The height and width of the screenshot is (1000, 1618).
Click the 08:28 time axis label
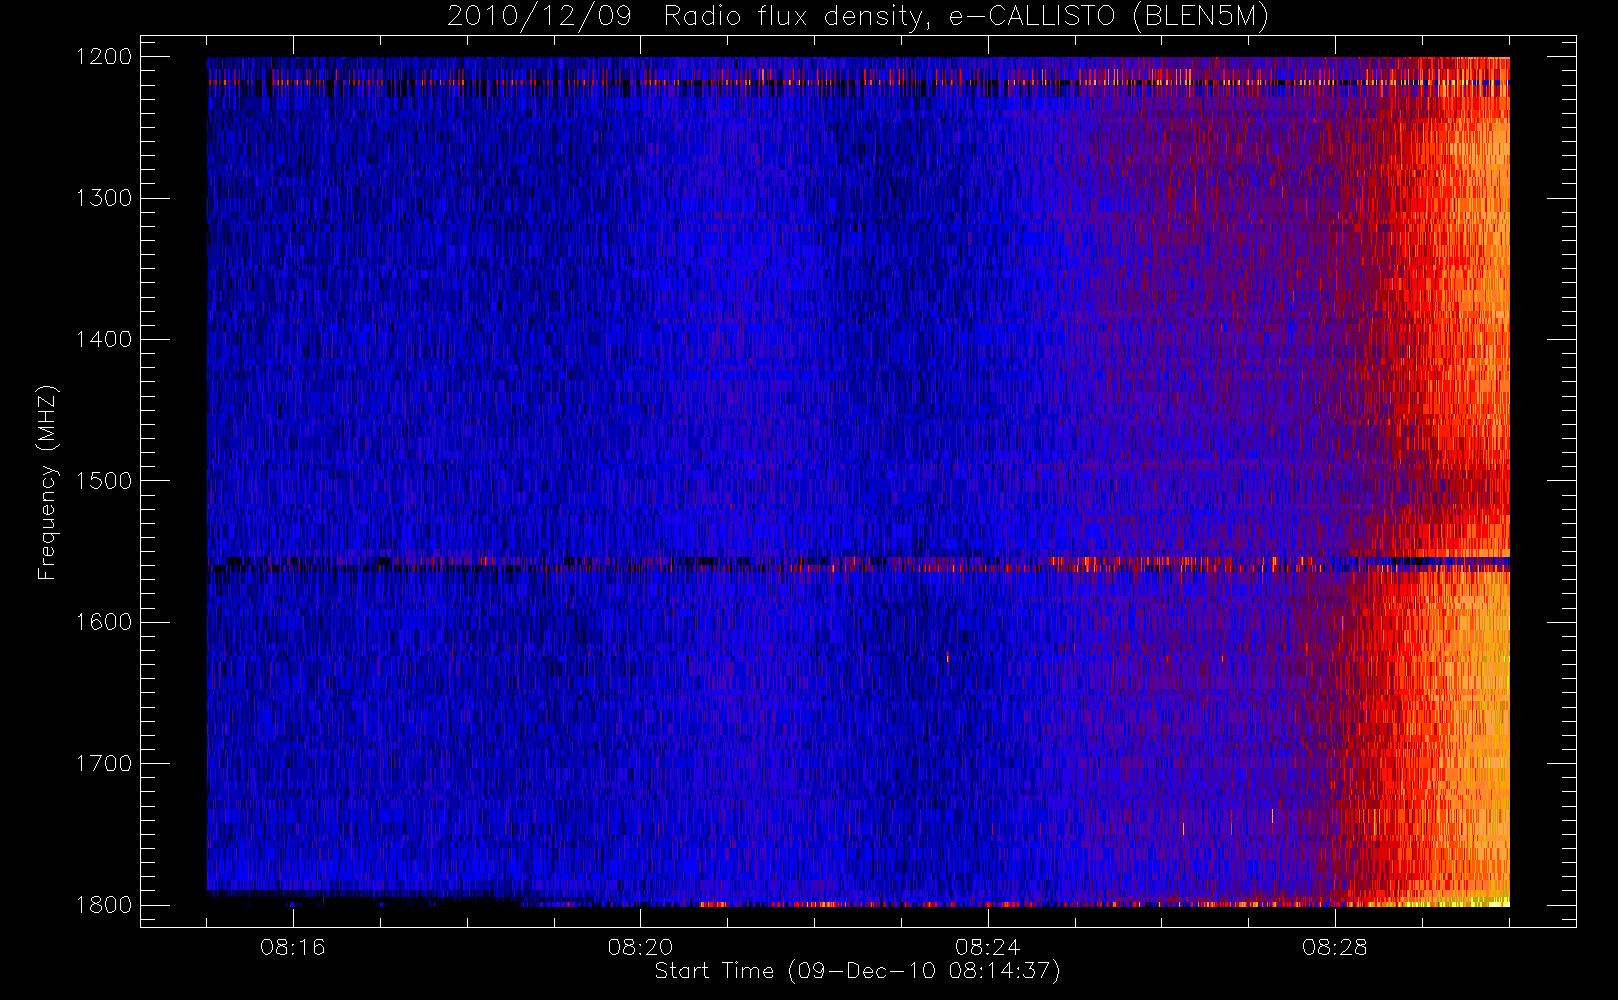click(1334, 947)
